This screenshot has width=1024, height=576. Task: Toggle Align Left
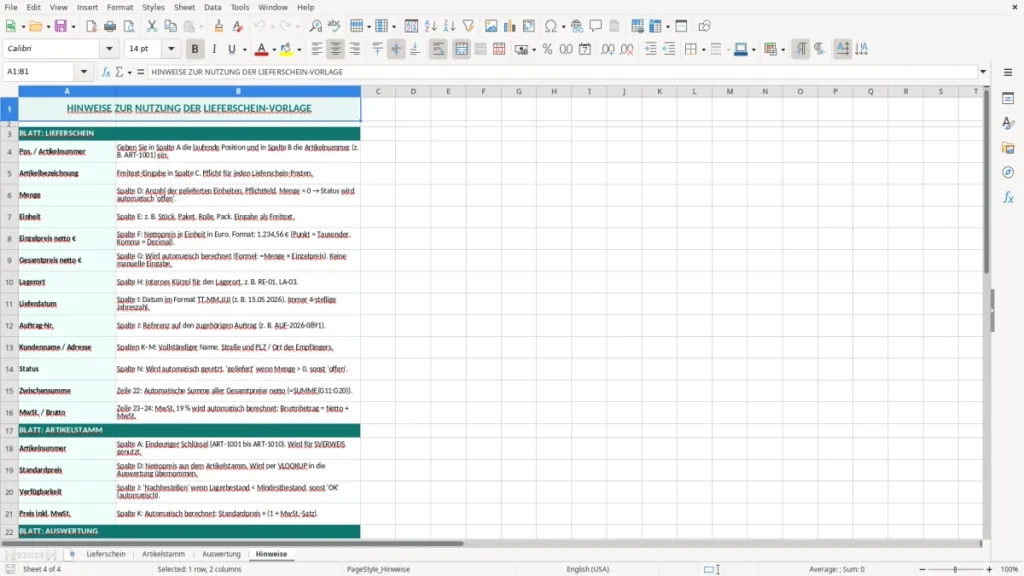[317, 49]
